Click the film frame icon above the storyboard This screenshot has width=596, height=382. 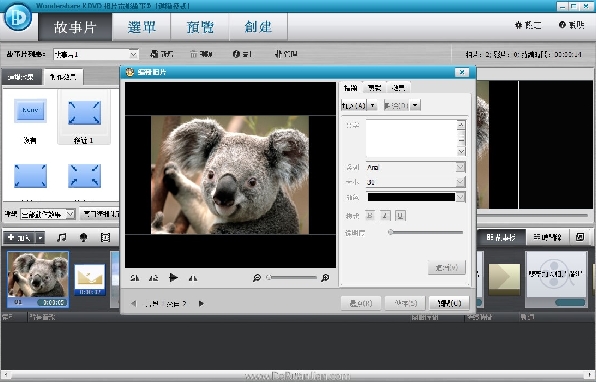click(105, 238)
